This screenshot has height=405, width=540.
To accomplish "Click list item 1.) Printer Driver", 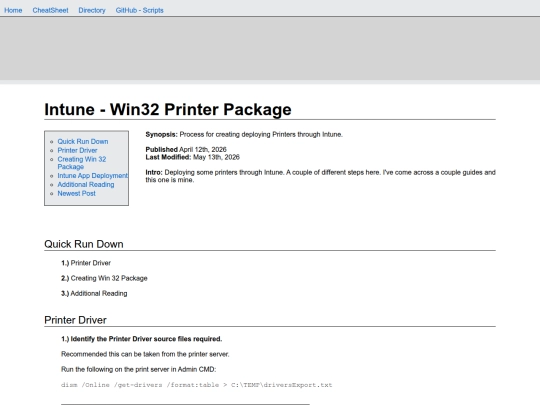I will (86, 263).
